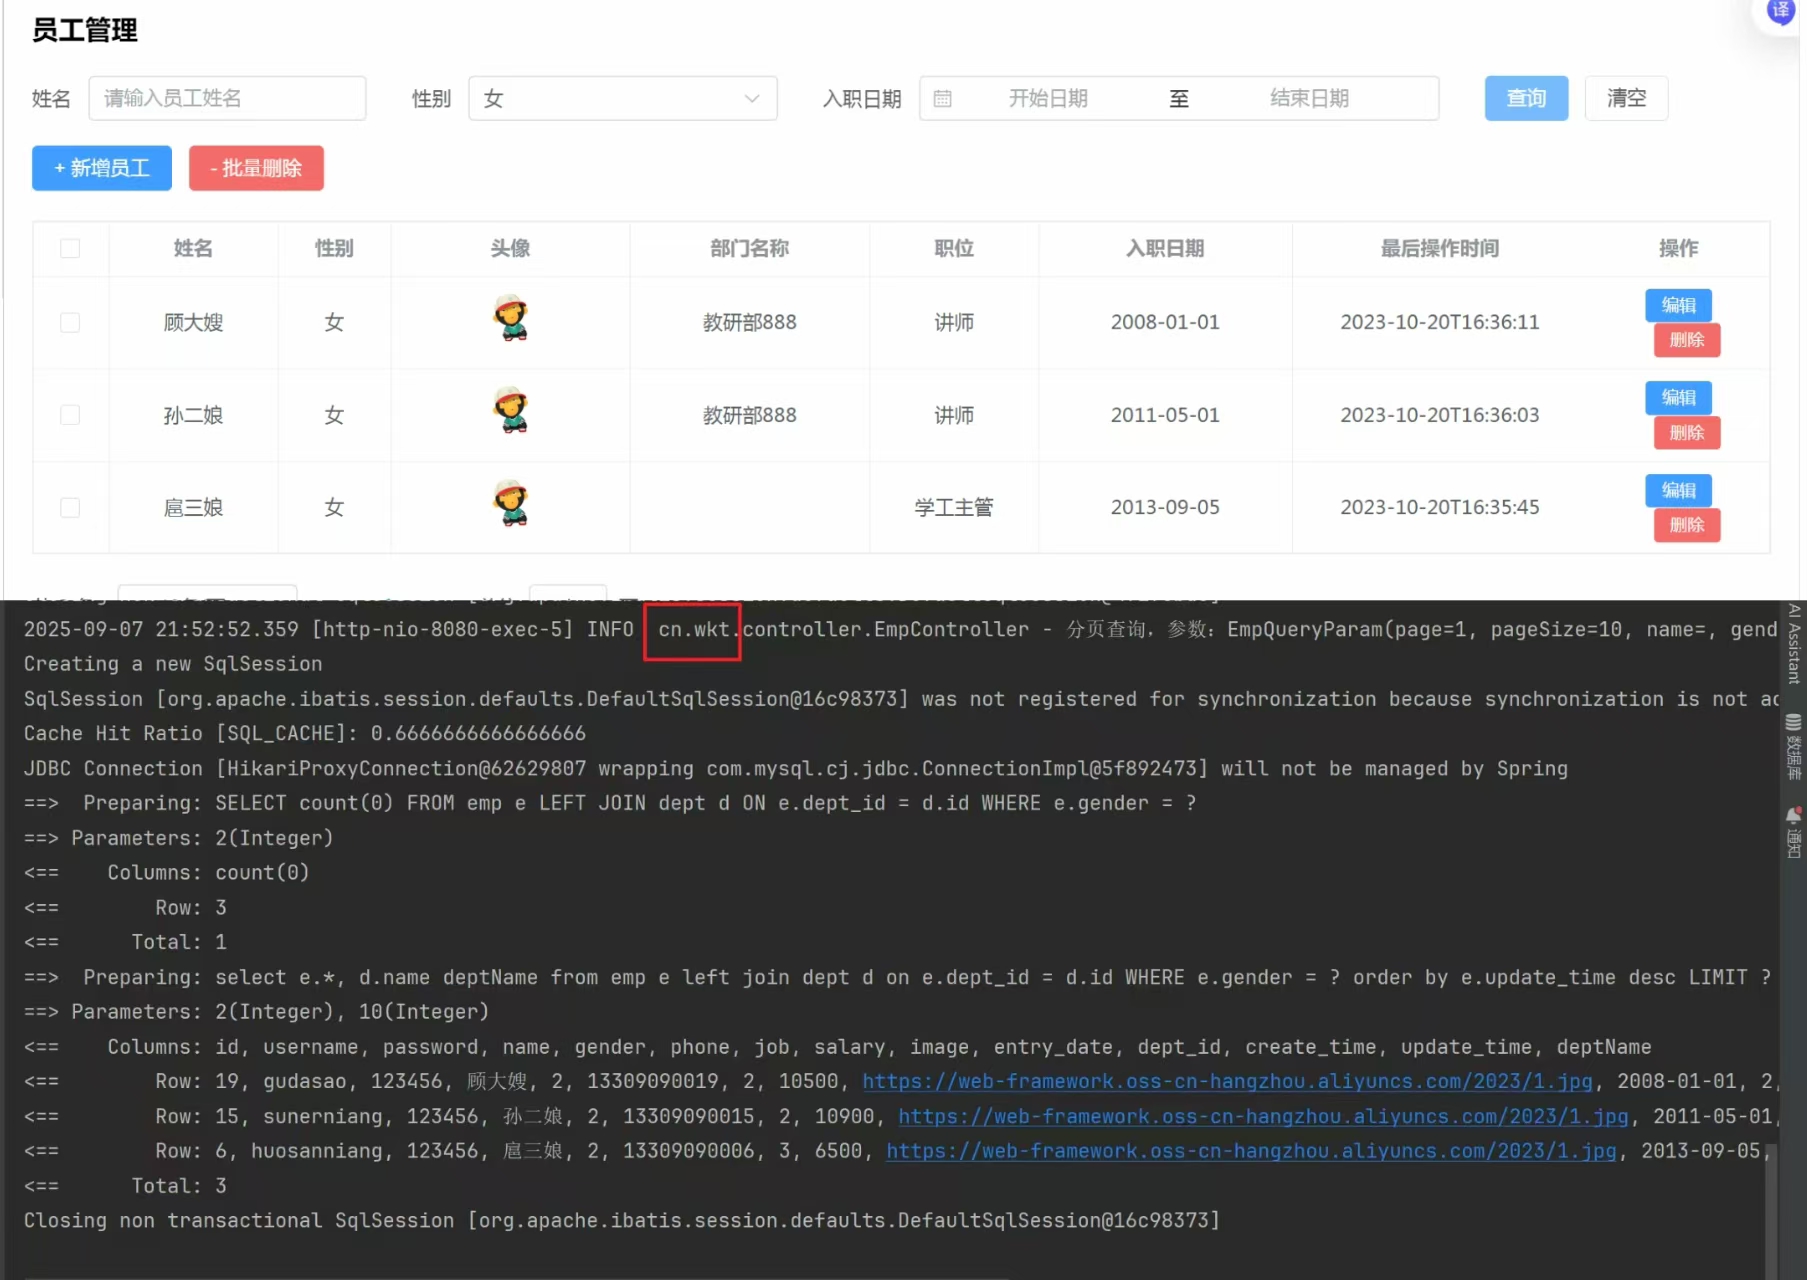This screenshot has width=1807, height=1280.
Task: Click avatar image of 扈三娘
Action: click(511, 504)
